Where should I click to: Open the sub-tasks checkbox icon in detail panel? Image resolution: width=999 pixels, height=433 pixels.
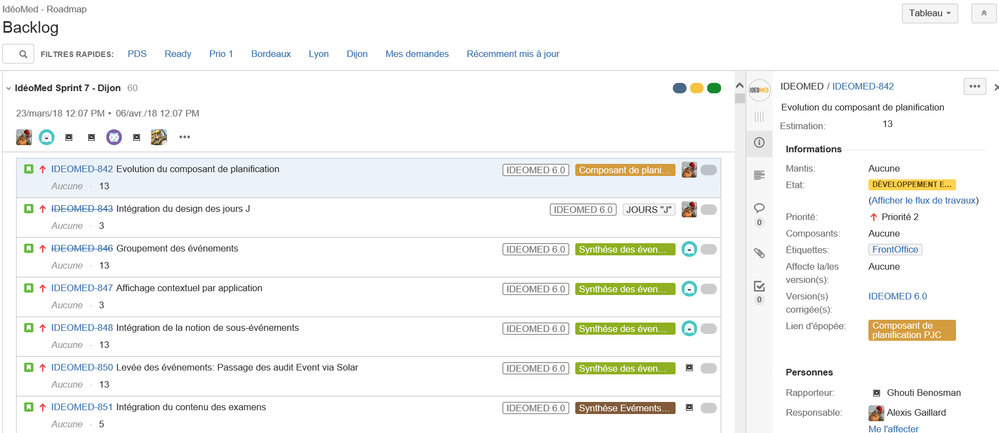[759, 286]
